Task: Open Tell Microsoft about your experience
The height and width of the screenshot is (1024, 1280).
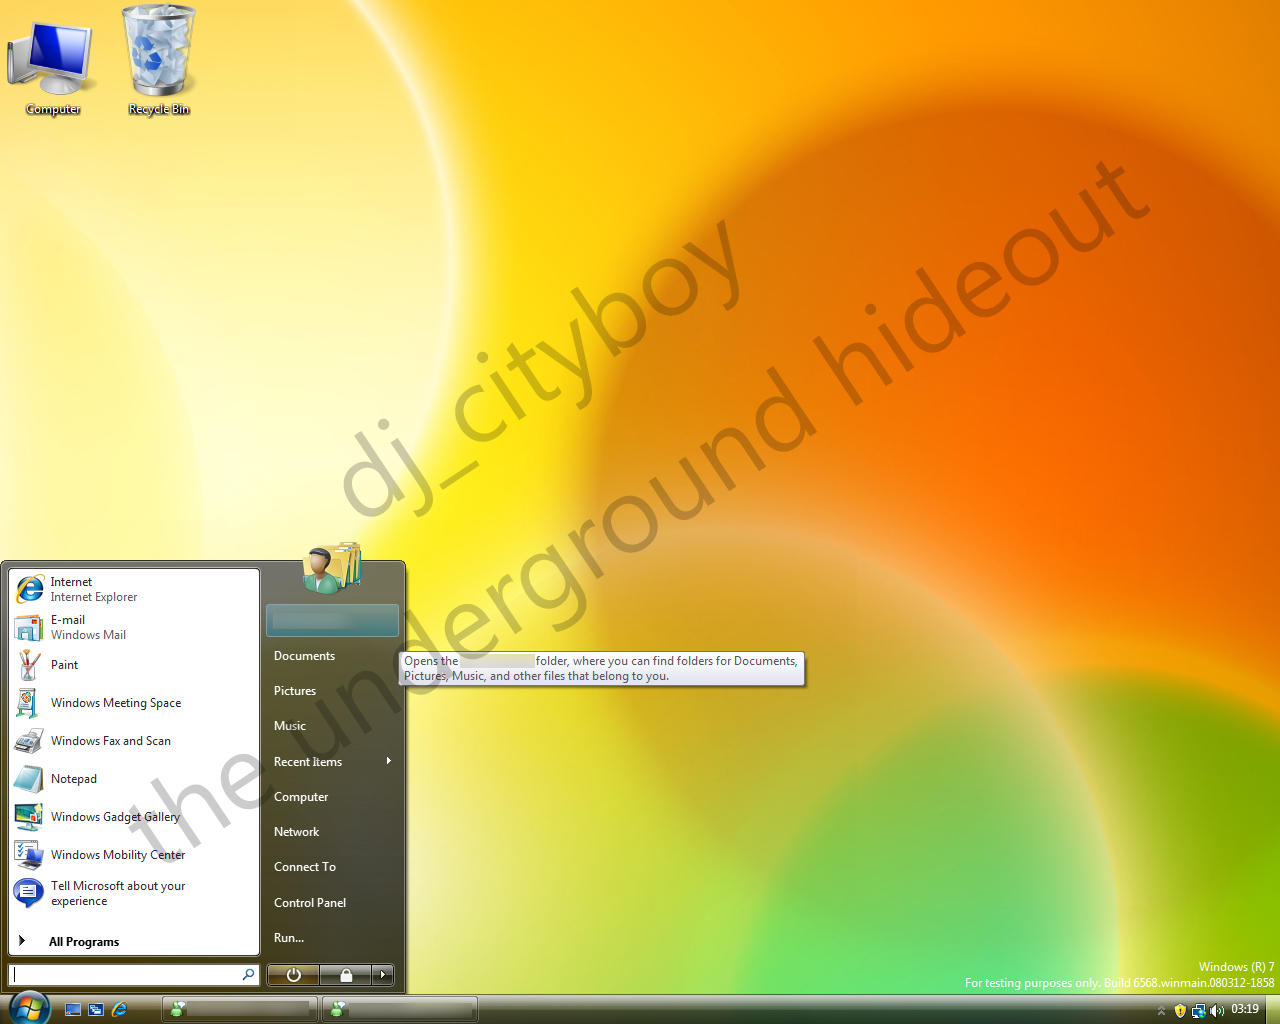Action: click(x=134, y=893)
